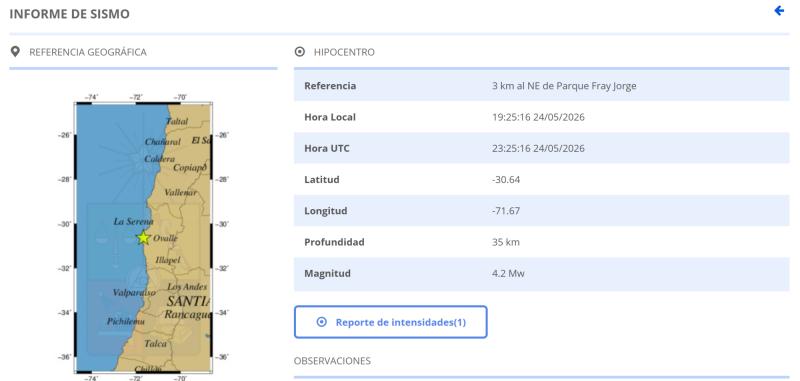
Task: Click the location pin icon beside Referencia Geográfica
Action: (15, 52)
